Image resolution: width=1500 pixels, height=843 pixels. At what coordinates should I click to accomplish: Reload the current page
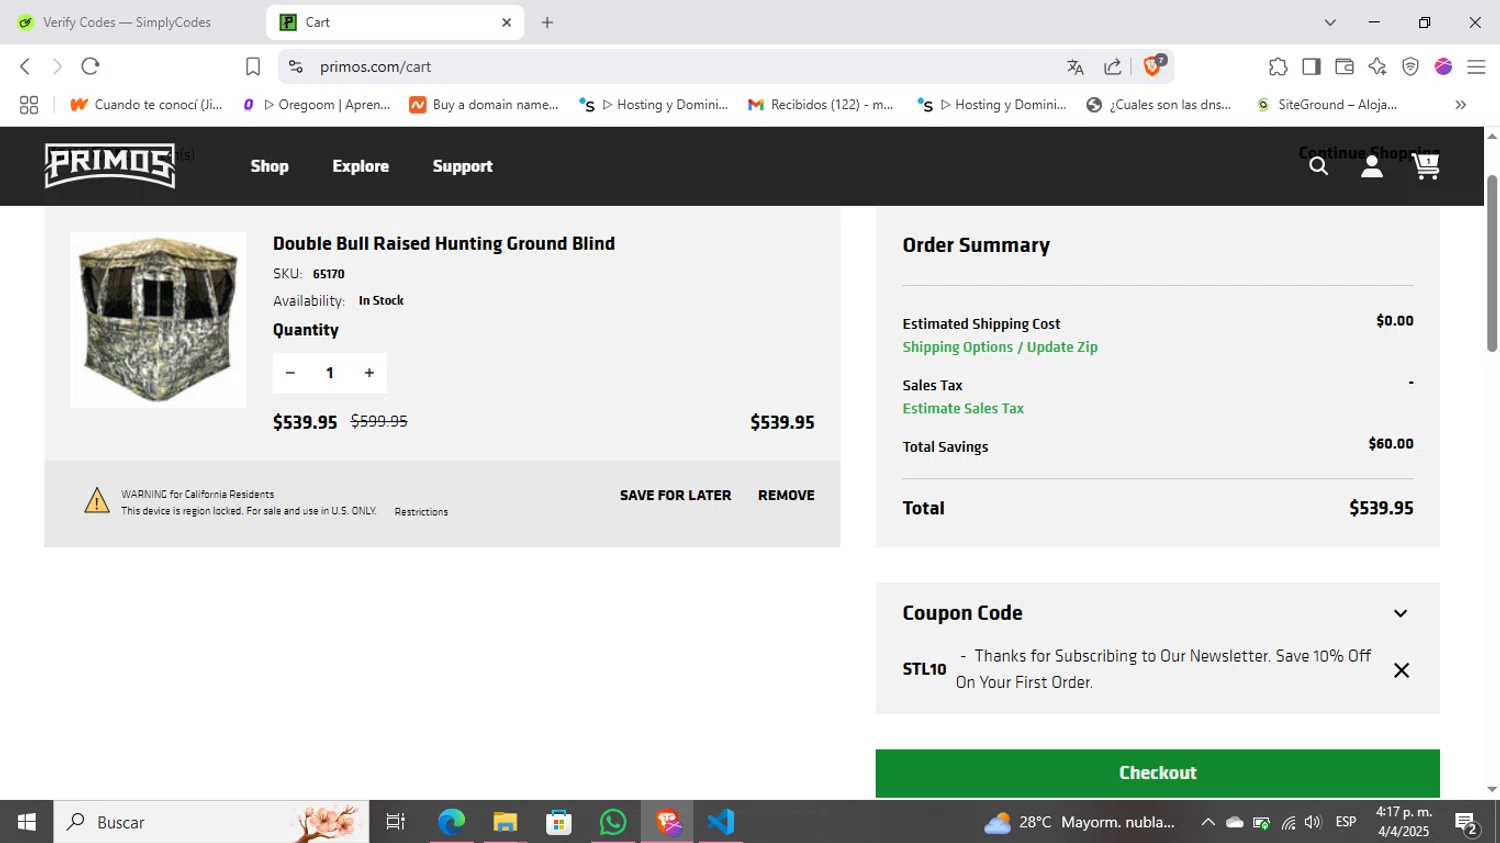click(x=90, y=66)
